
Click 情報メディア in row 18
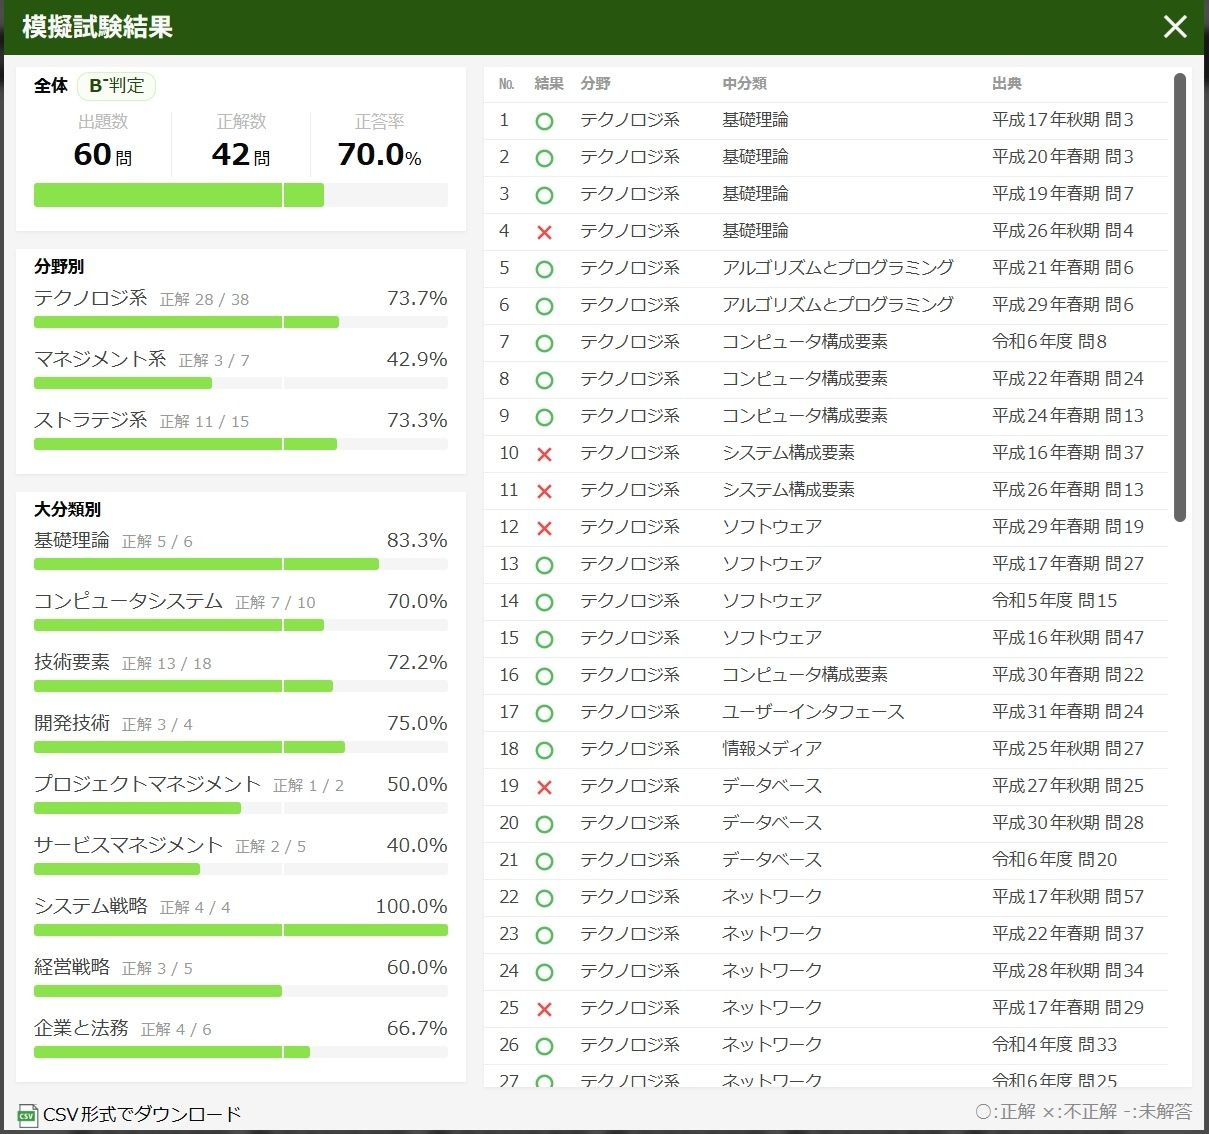[x=772, y=749]
